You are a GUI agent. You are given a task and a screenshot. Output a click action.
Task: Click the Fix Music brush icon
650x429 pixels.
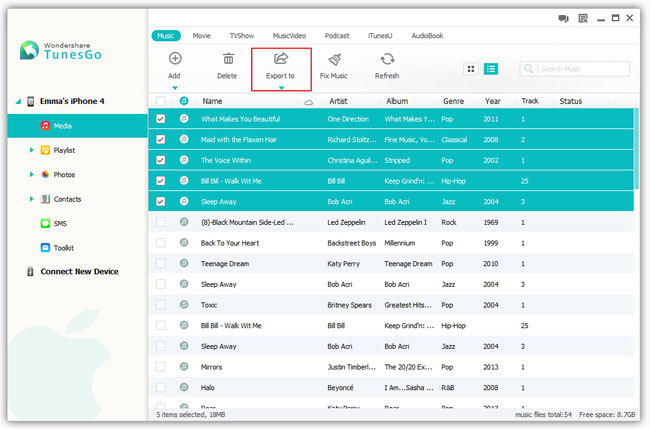(x=335, y=59)
